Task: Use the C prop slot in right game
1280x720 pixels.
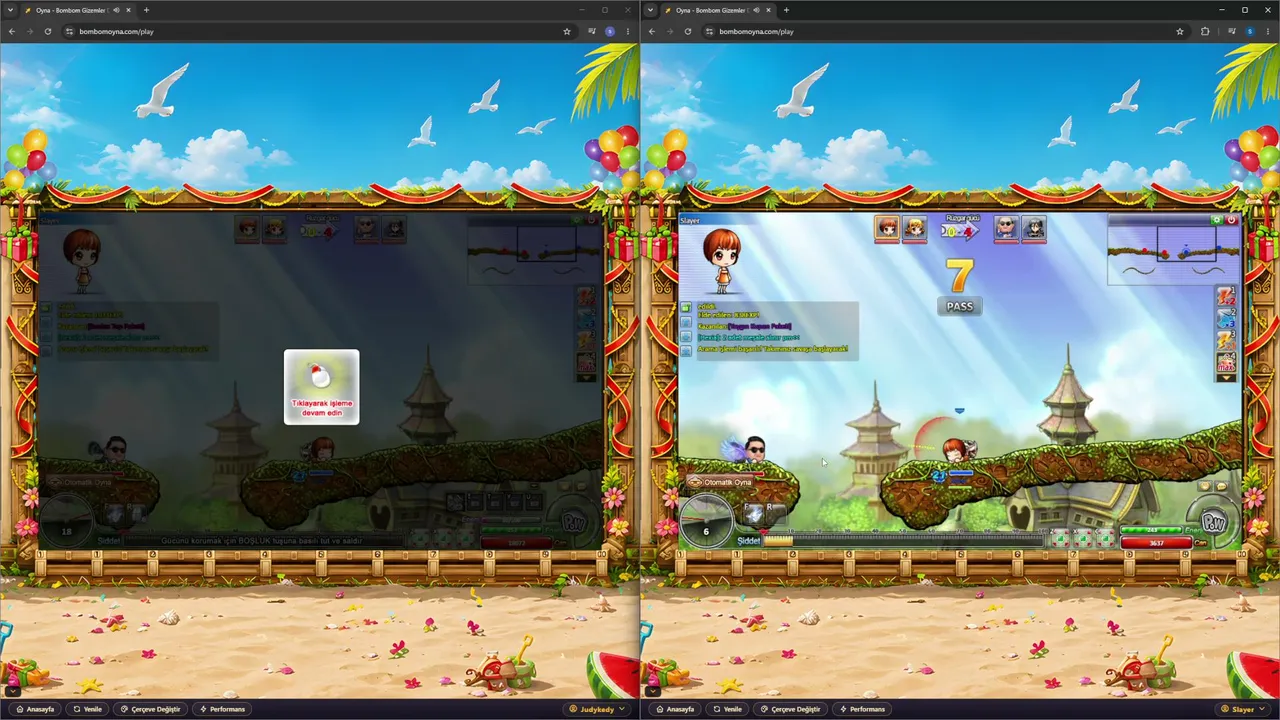Action: [1104, 537]
